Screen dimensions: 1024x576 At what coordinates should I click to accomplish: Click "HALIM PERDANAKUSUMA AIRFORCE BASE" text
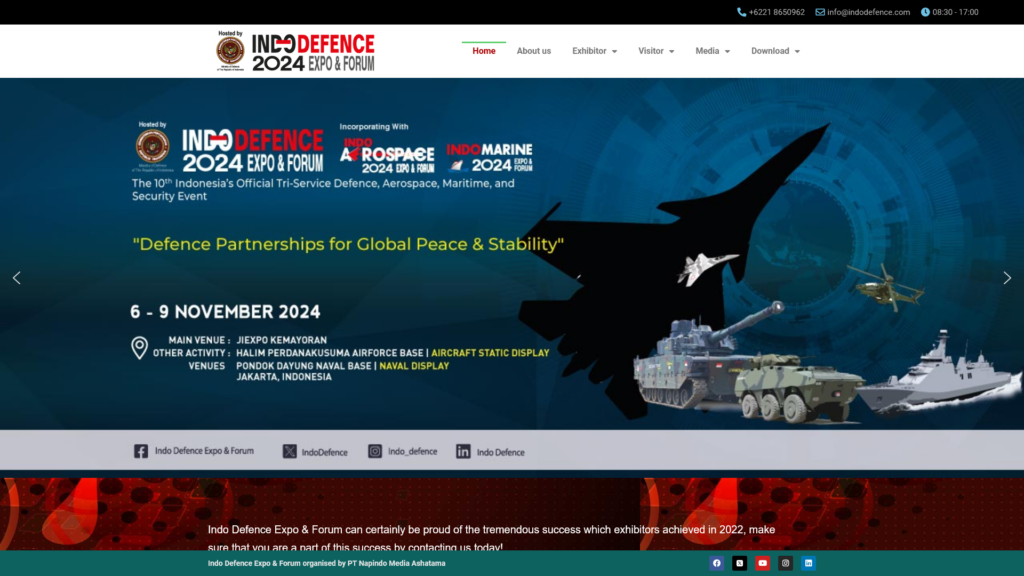pos(330,353)
